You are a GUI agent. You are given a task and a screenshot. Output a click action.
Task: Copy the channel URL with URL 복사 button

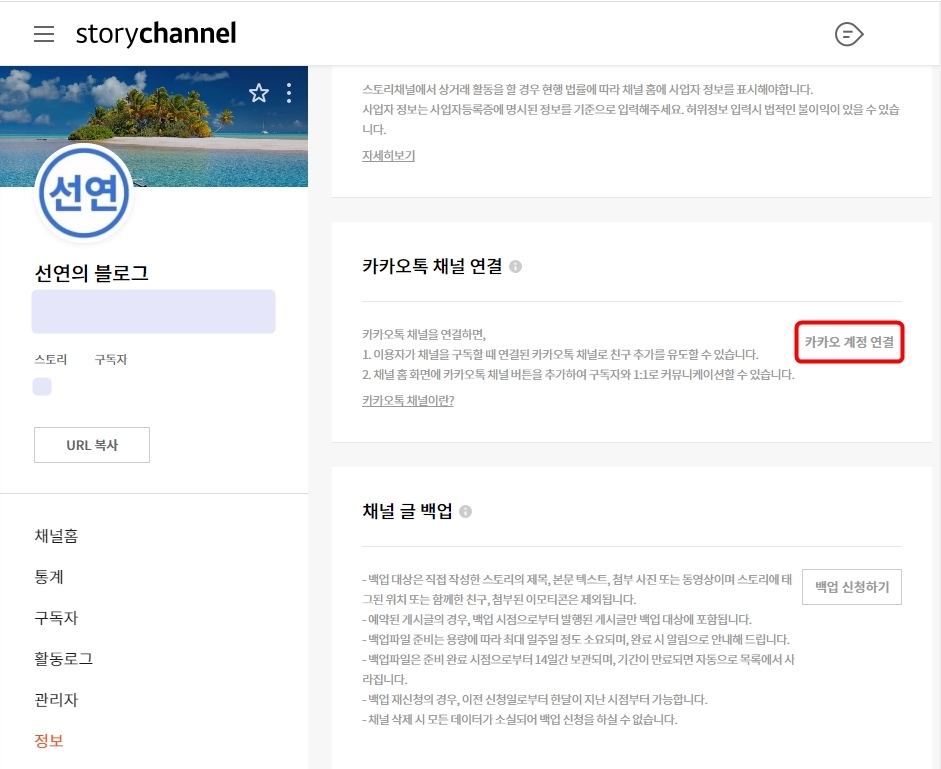coord(91,444)
